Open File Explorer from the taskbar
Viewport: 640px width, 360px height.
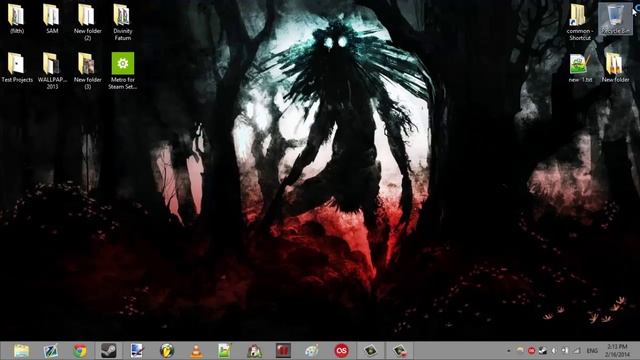click(x=21, y=351)
